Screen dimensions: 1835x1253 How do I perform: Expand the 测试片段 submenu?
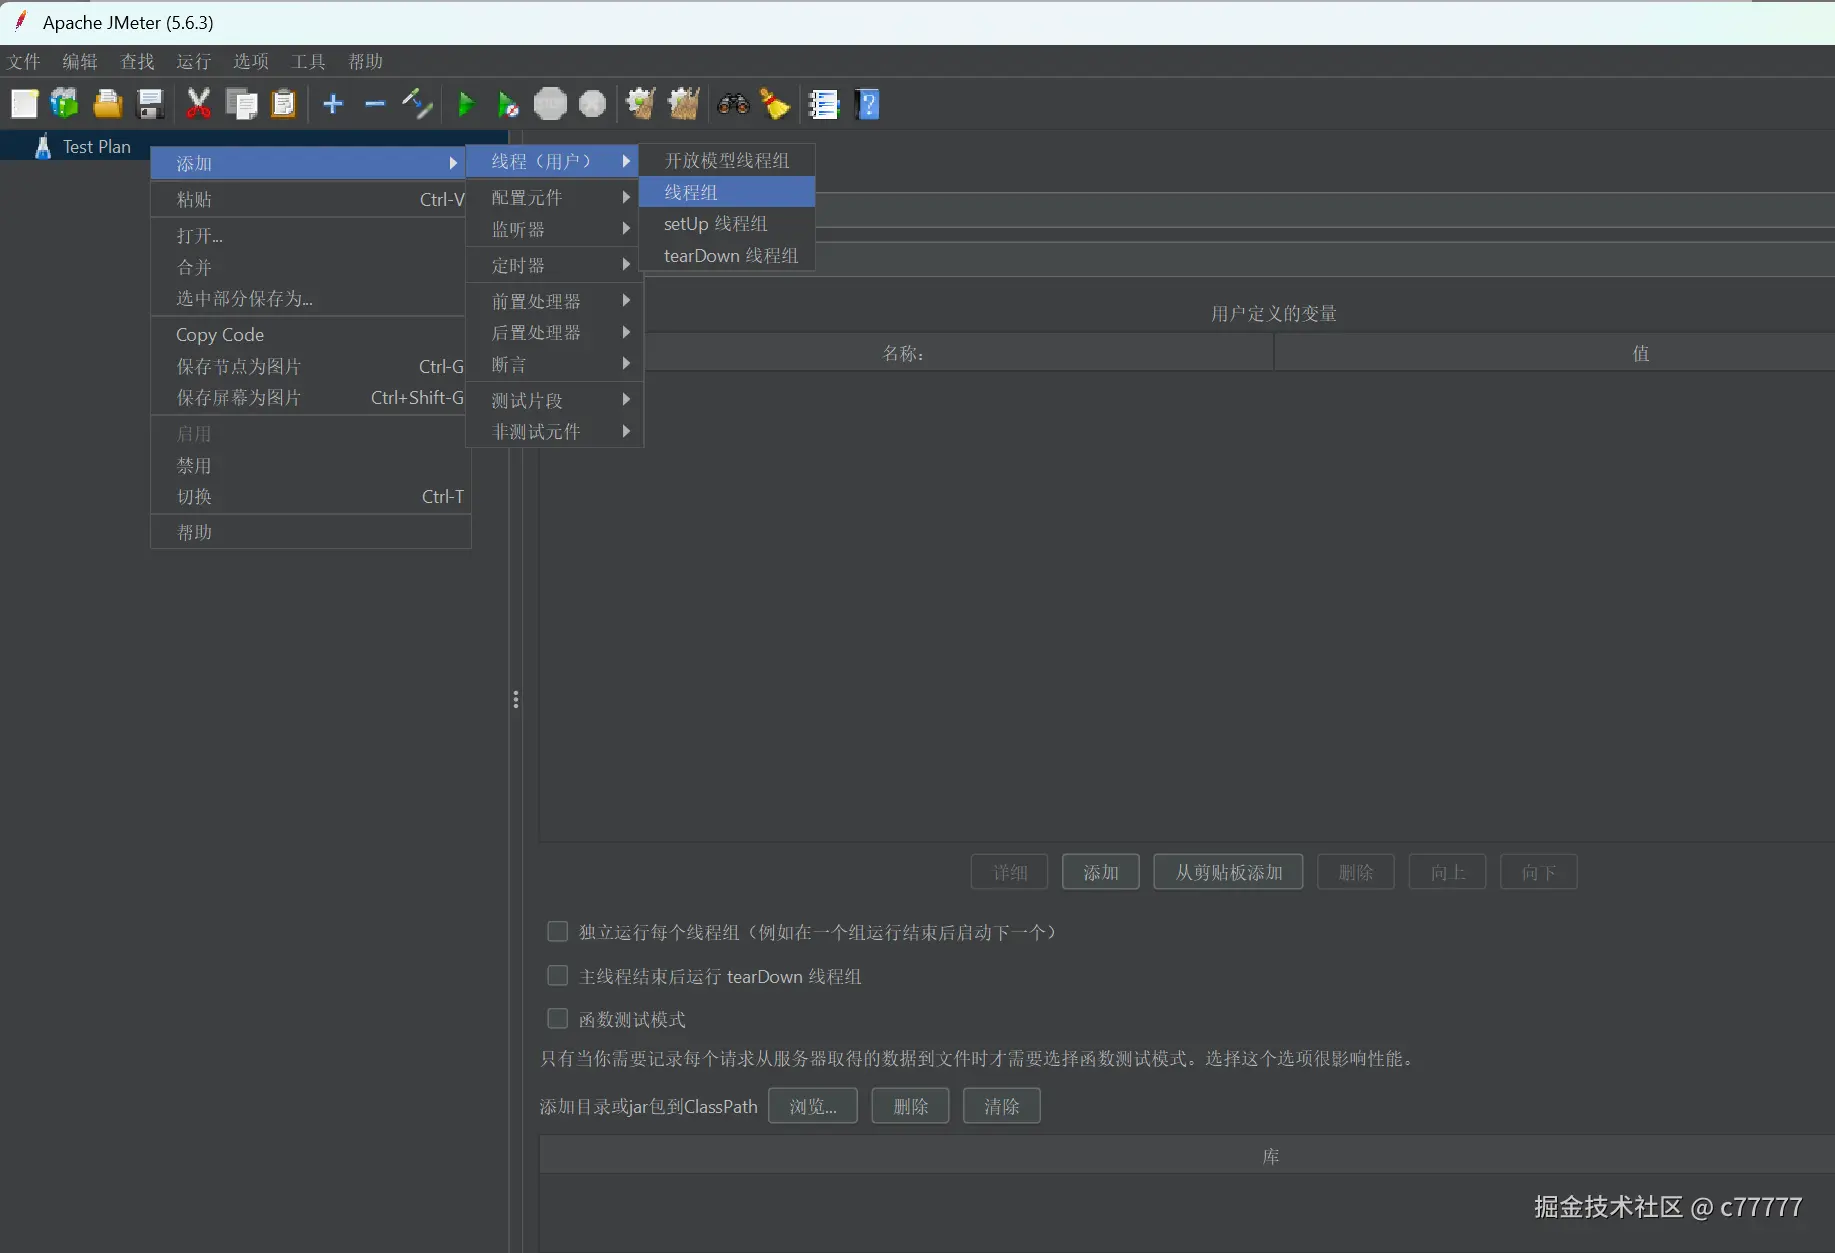click(x=552, y=400)
